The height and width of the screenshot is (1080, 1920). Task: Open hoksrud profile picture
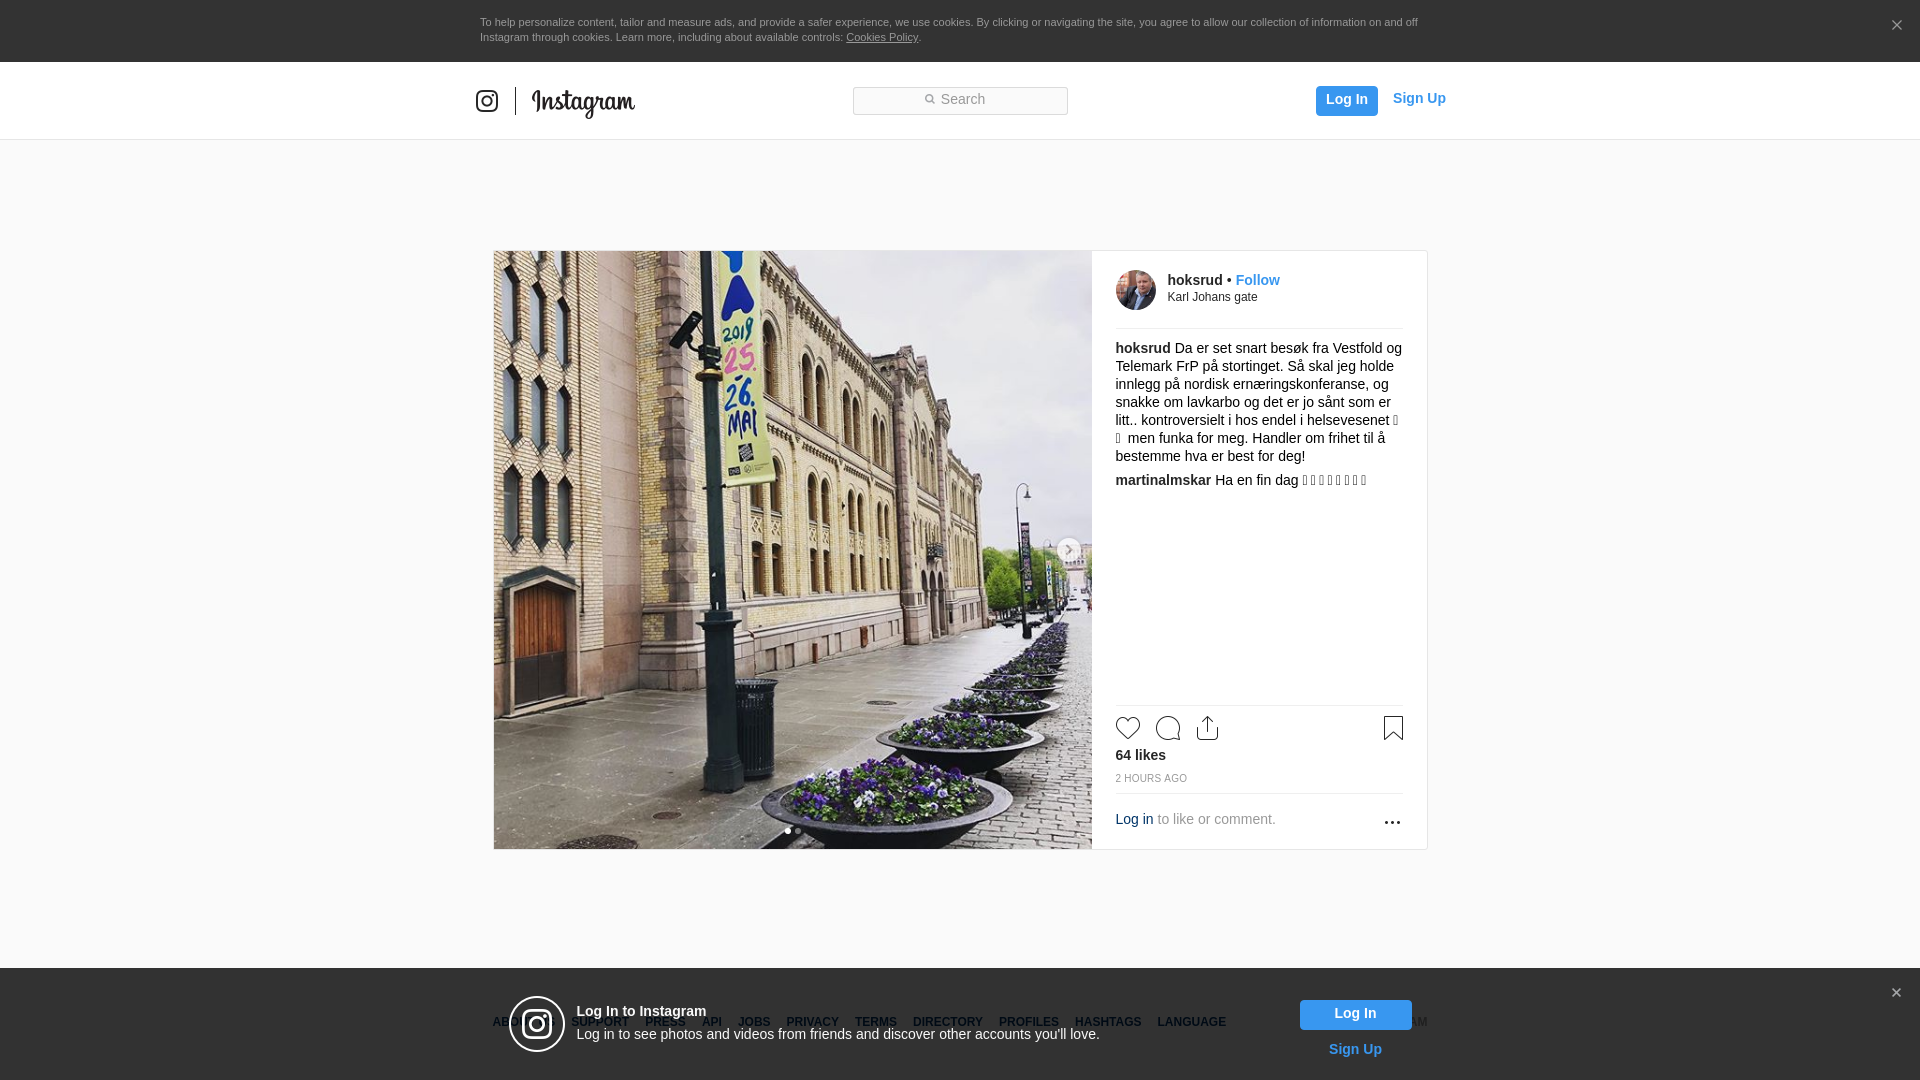pos(1135,290)
